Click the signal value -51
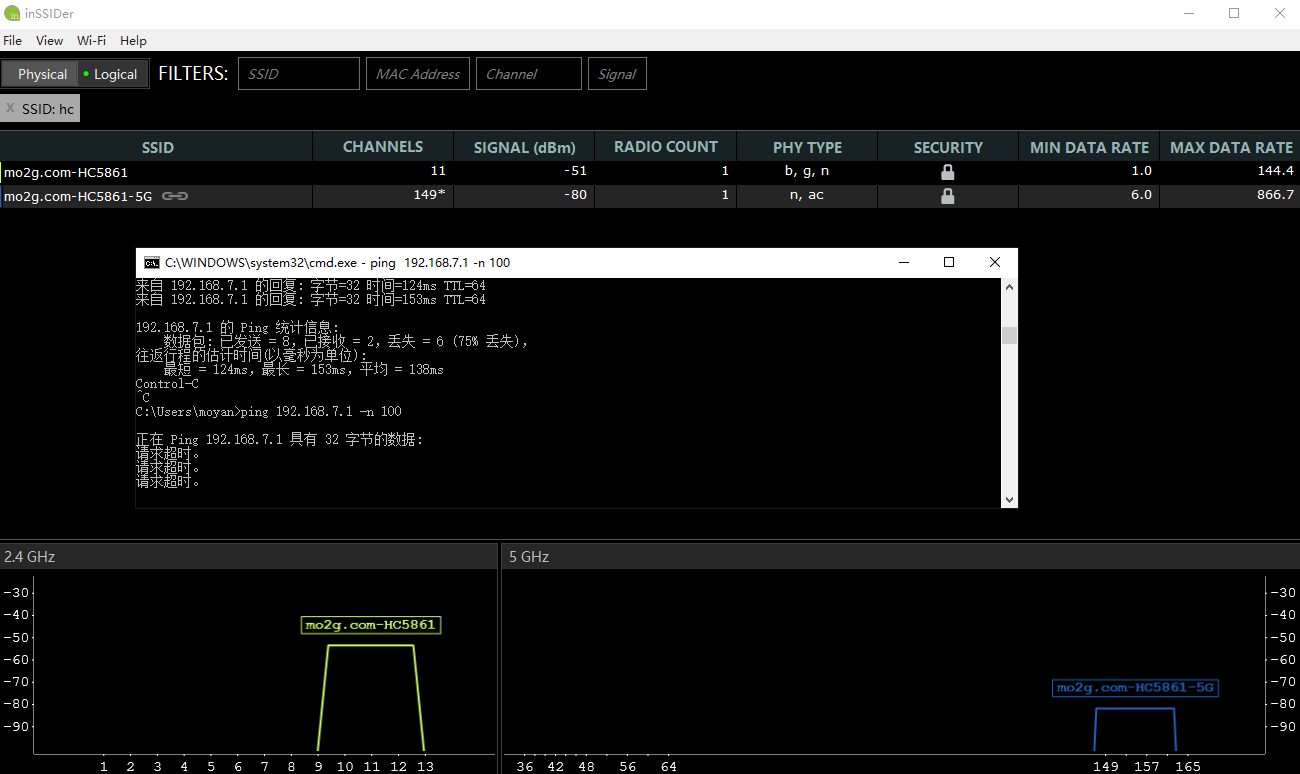 [x=575, y=171]
